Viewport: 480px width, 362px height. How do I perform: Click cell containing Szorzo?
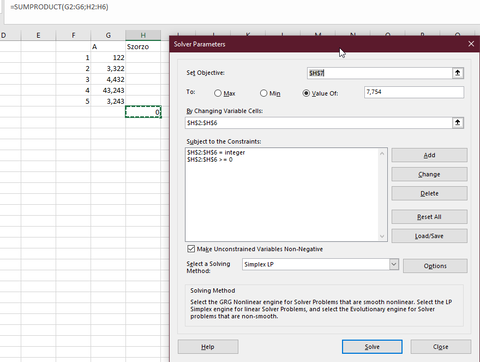(143, 47)
